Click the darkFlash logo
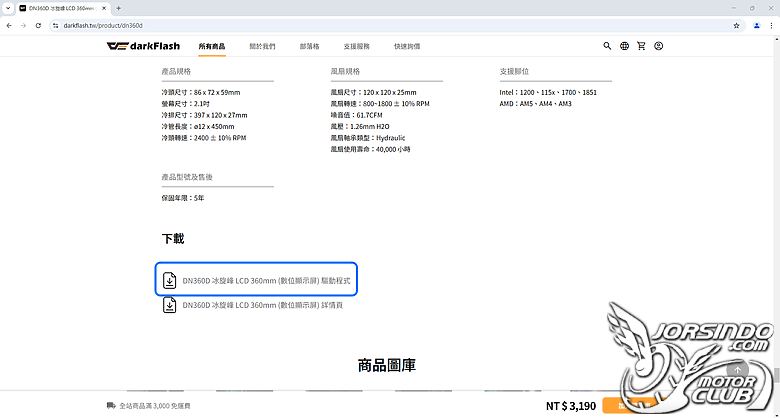The height and width of the screenshot is (418, 780). click(143, 46)
